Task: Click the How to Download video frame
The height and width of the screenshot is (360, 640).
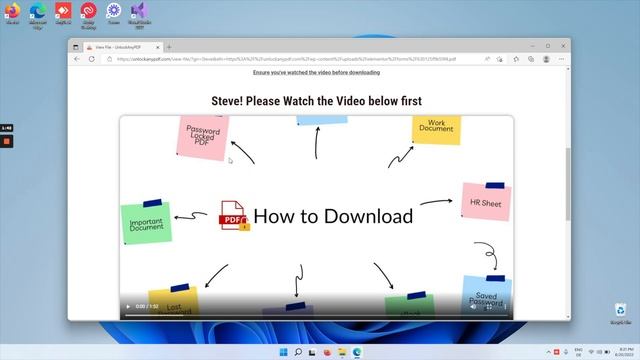Action: click(x=316, y=217)
